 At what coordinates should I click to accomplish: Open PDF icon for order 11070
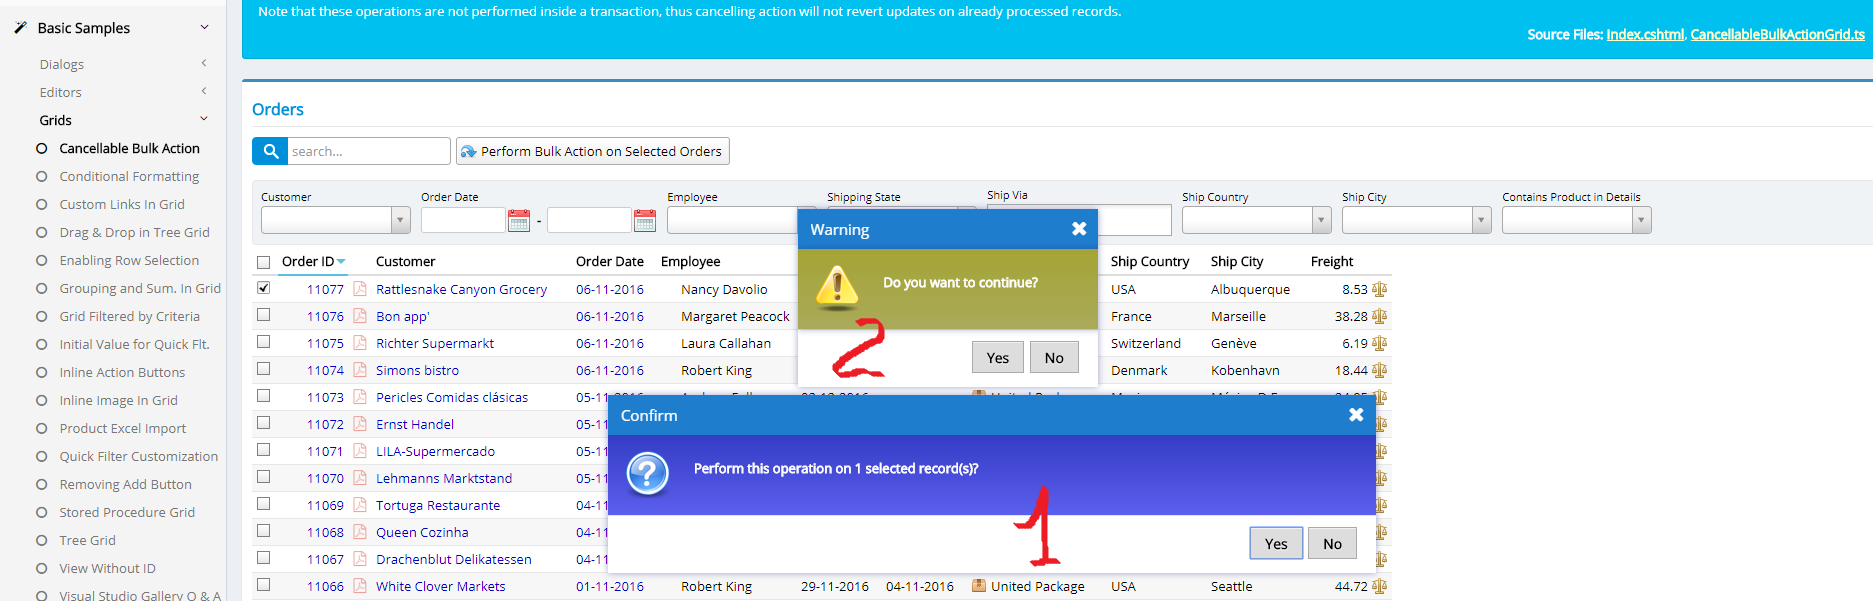360,478
